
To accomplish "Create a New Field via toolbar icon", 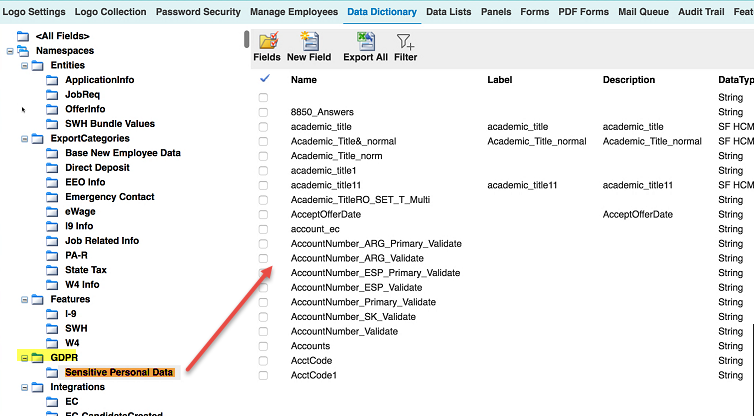I will pos(310,41).
